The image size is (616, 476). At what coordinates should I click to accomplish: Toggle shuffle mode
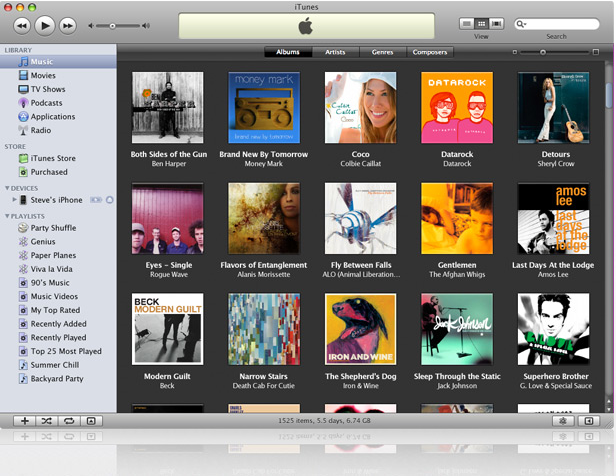(47, 421)
